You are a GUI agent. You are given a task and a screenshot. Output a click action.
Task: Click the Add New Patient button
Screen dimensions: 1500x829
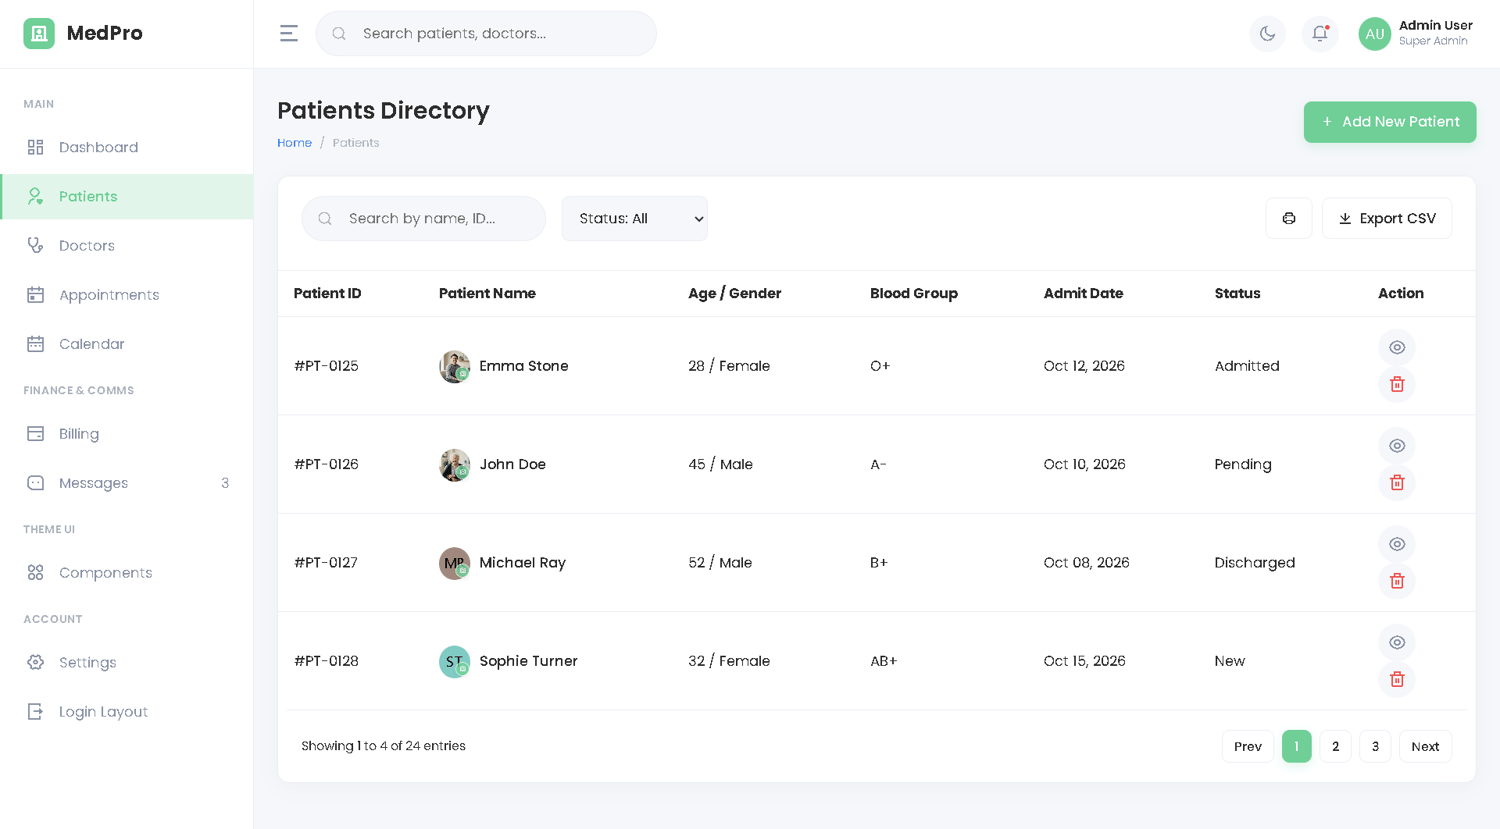(x=1389, y=122)
